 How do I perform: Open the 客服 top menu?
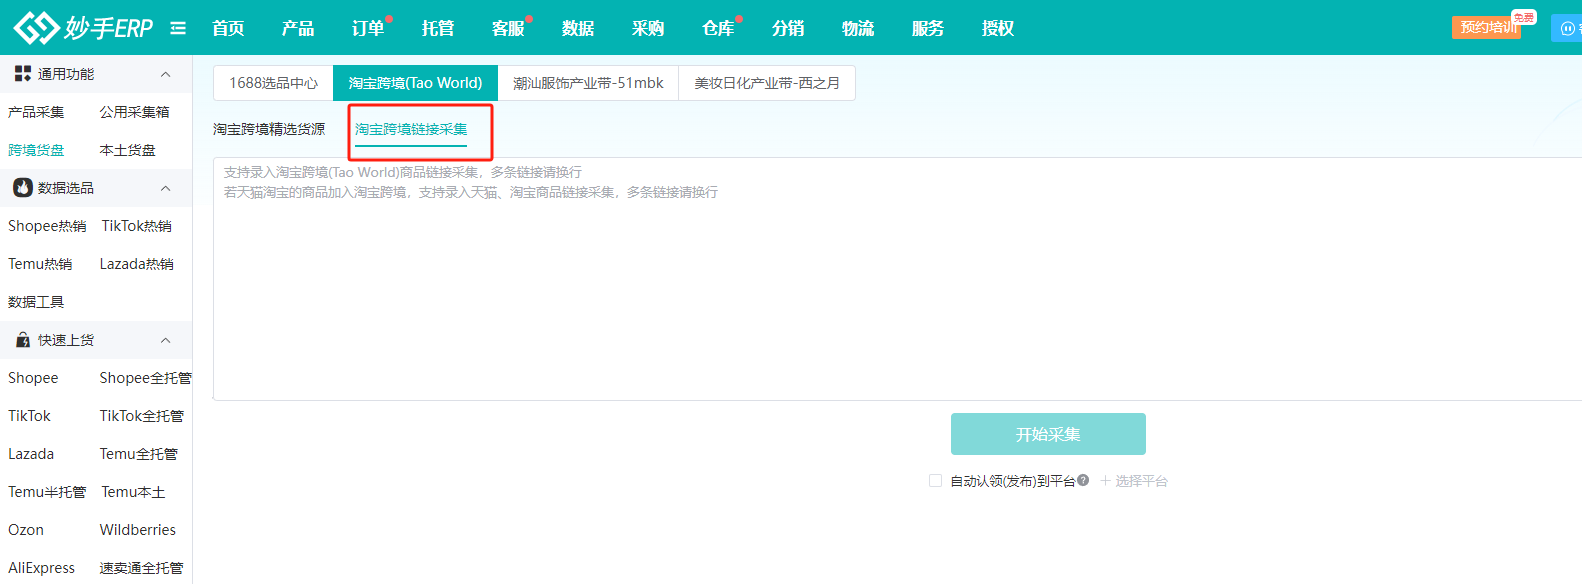tap(508, 28)
